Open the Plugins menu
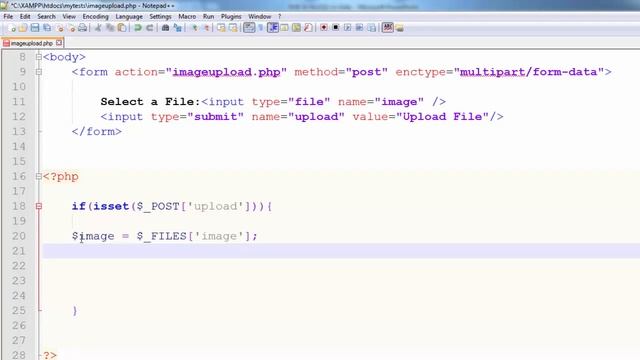This screenshot has height=360, width=640. tap(231, 17)
